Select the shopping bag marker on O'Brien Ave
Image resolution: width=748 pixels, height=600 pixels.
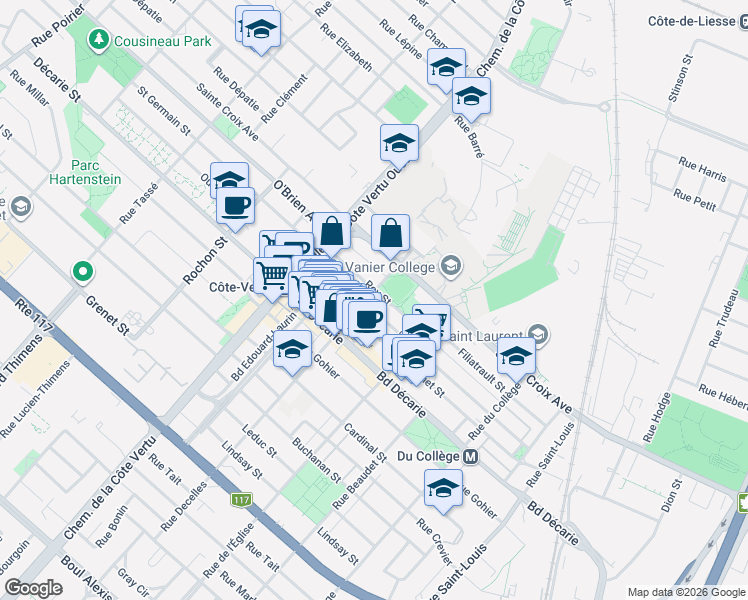point(331,234)
